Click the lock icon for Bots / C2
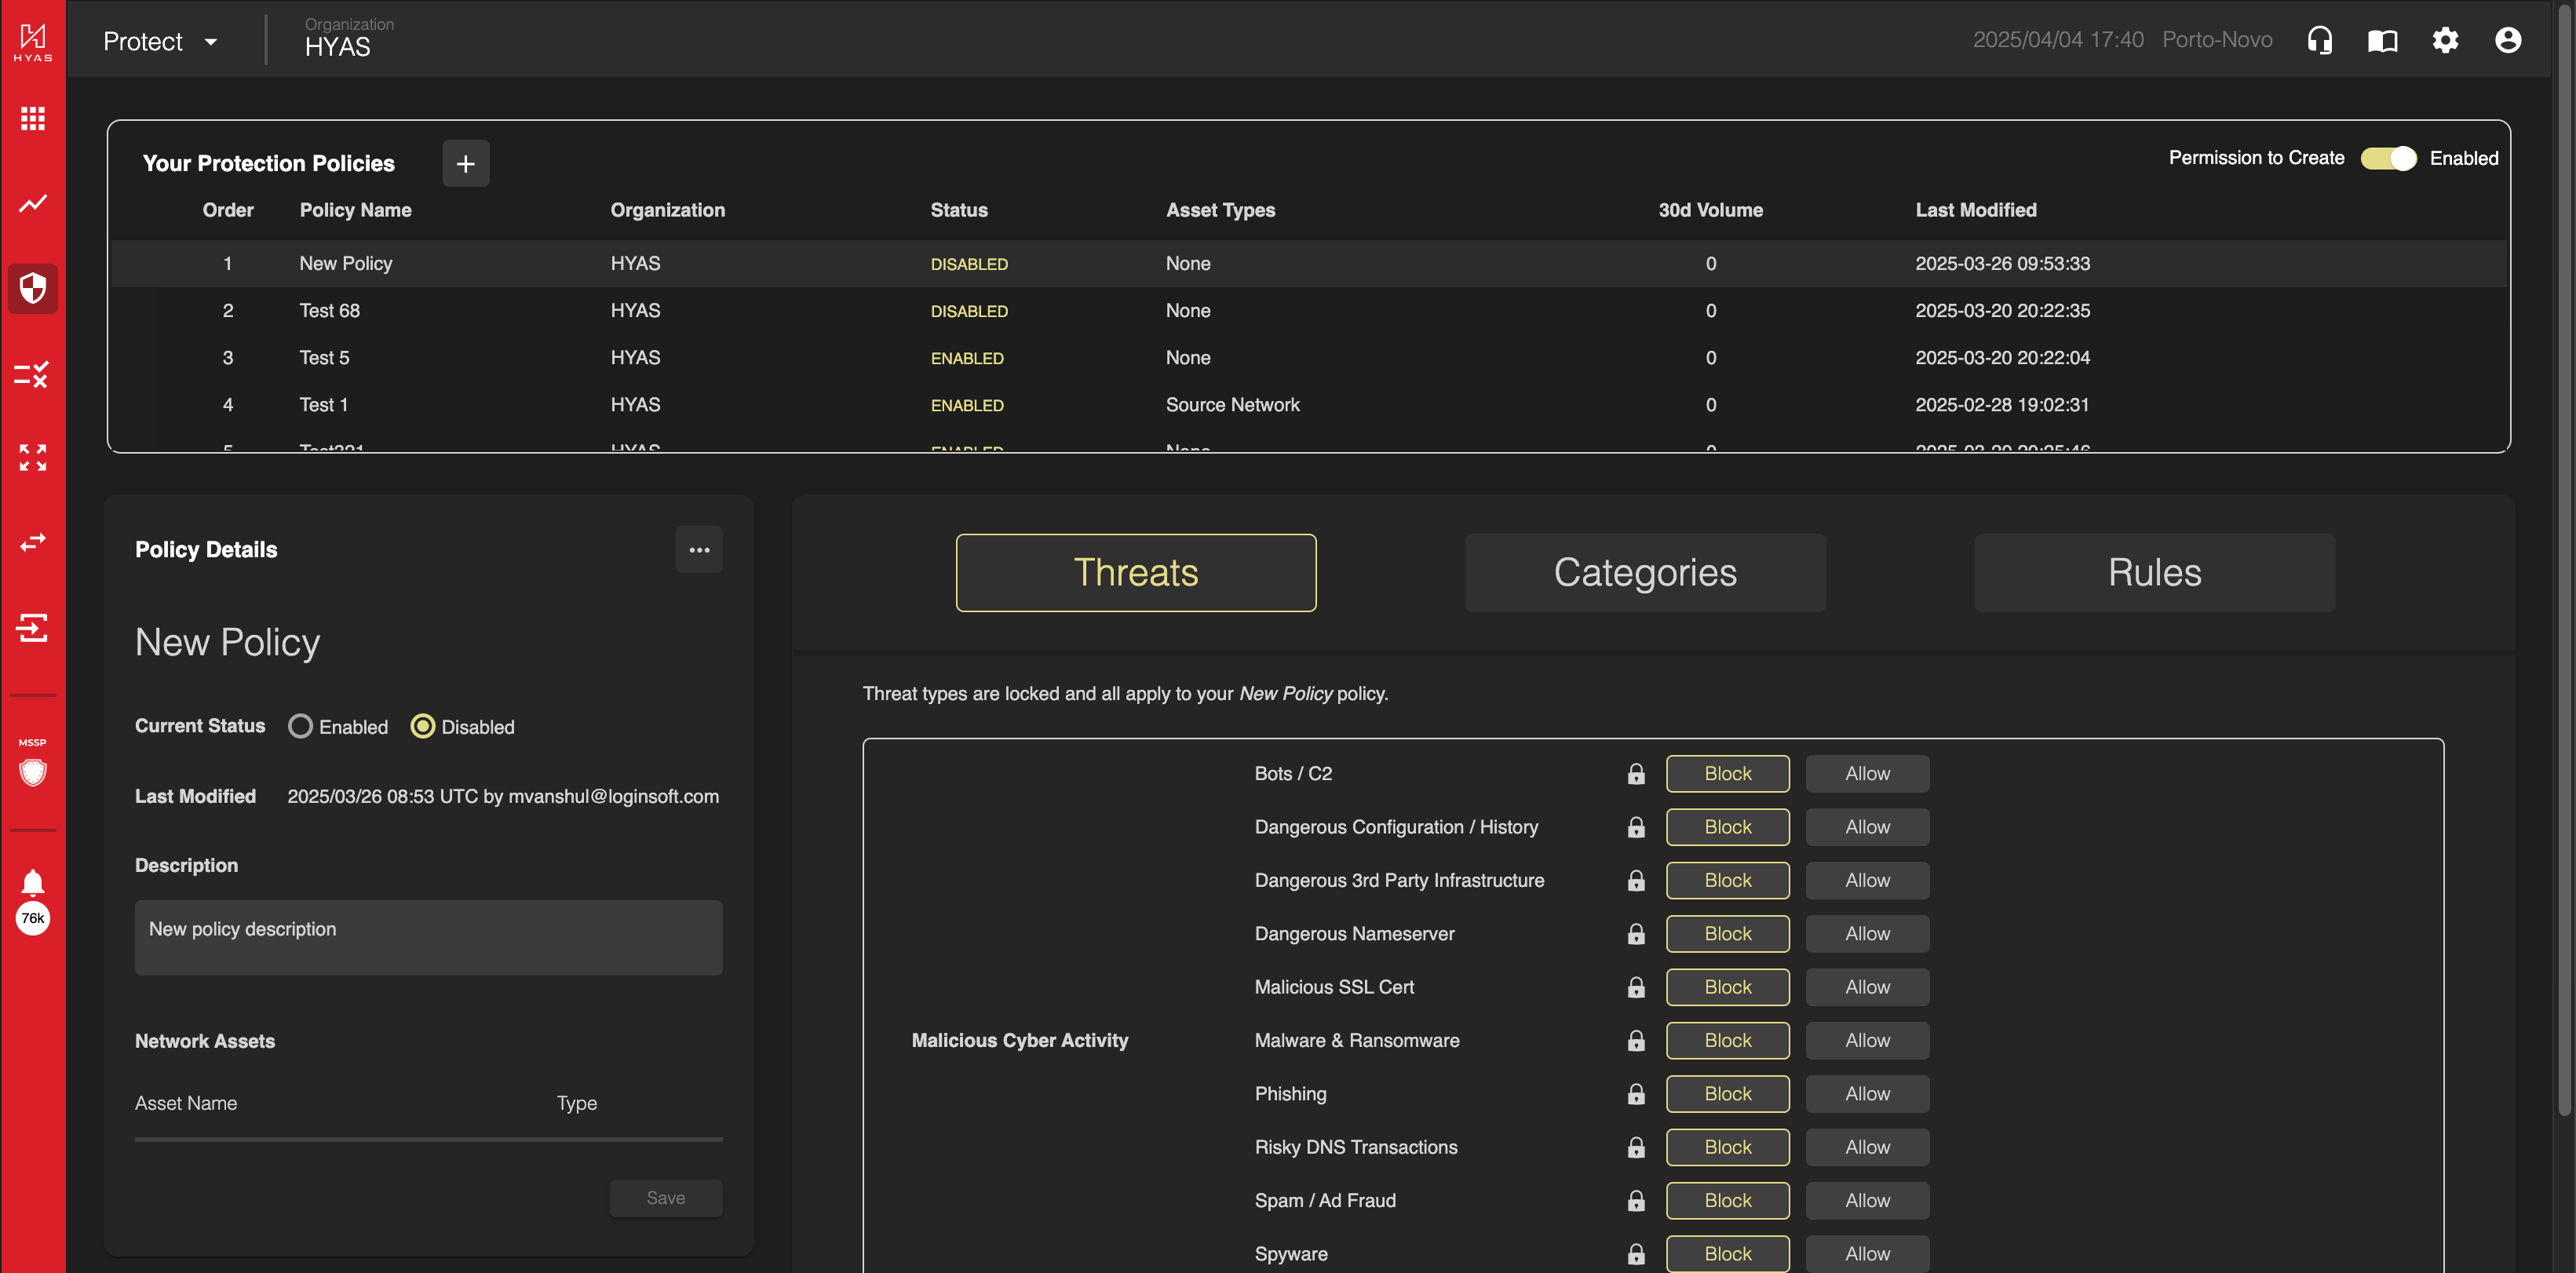The width and height of the screenshot is (2576, 1273). click(1636, 773)
